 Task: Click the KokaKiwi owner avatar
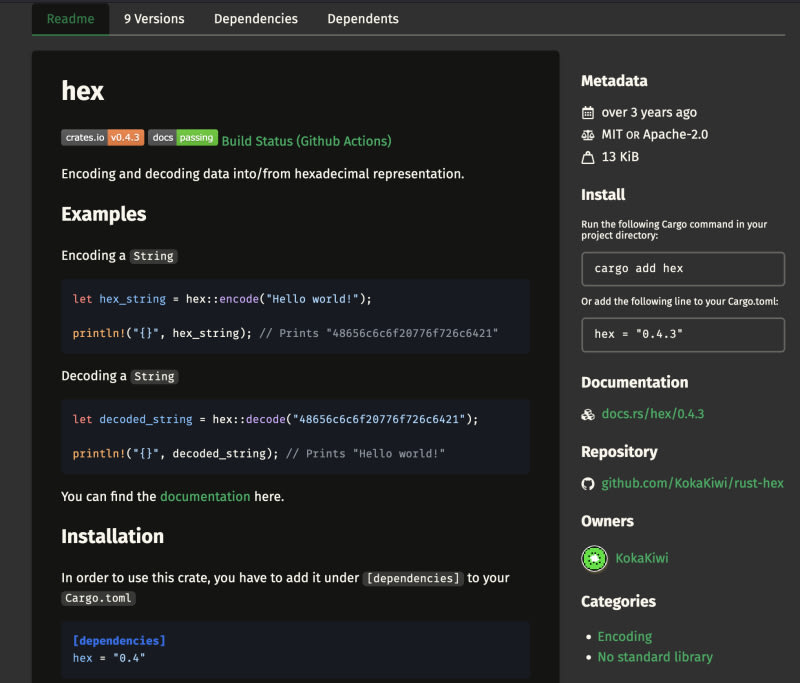coord(595,558)
